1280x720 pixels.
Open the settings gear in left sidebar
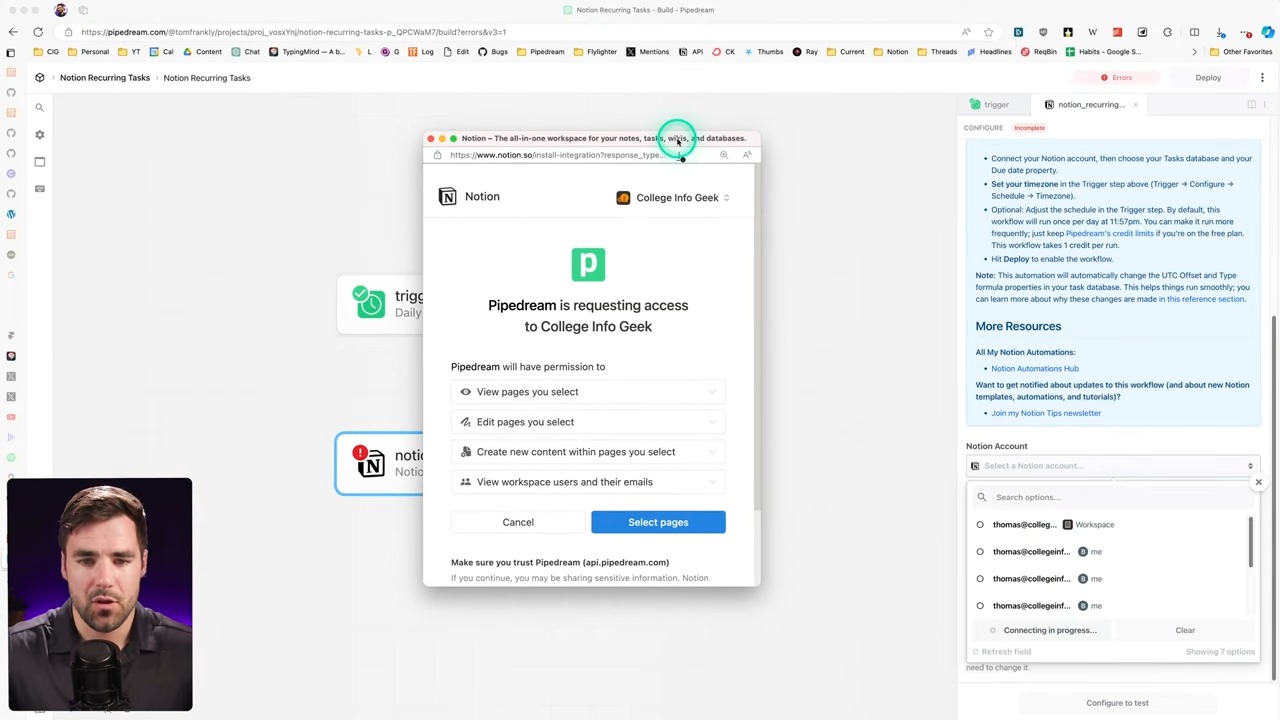[x=40, y=135]
